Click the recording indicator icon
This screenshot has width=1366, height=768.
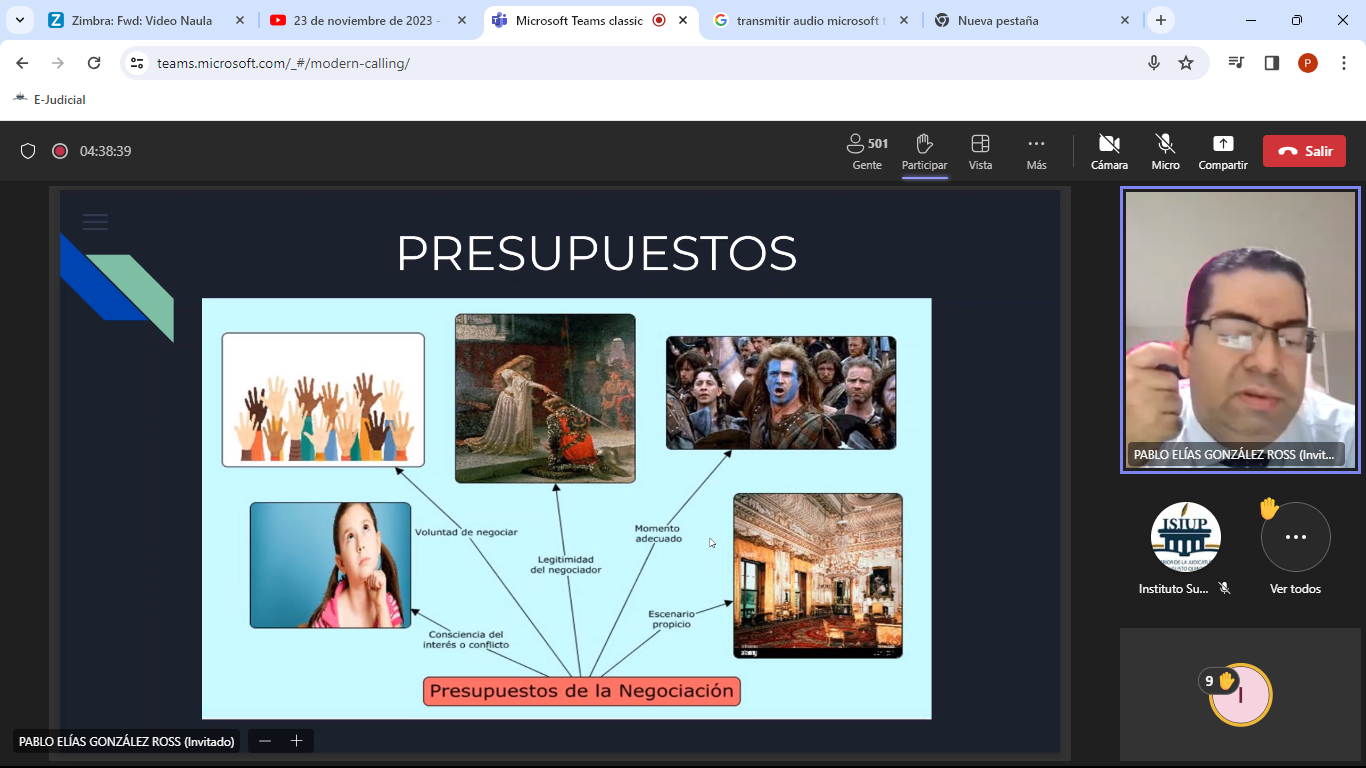60,151
